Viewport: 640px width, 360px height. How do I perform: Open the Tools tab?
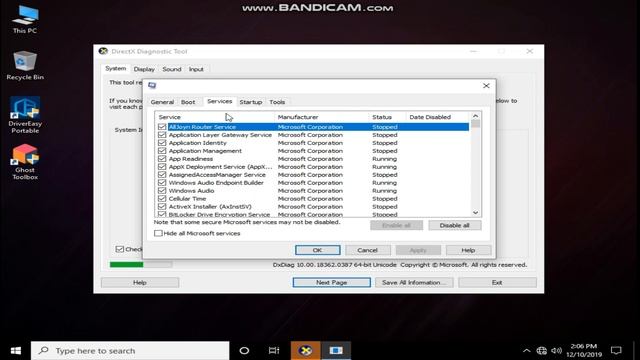(x=277, y=102)
